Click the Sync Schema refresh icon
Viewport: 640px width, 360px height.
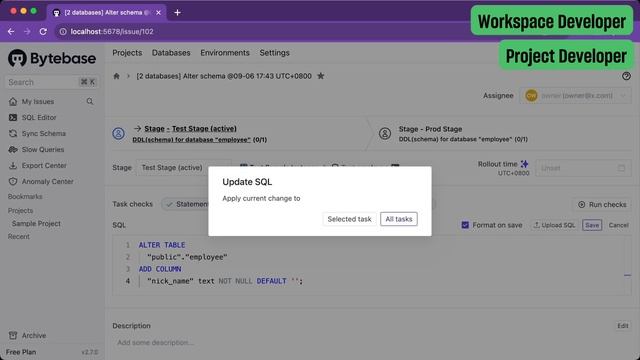click(13, 133)
